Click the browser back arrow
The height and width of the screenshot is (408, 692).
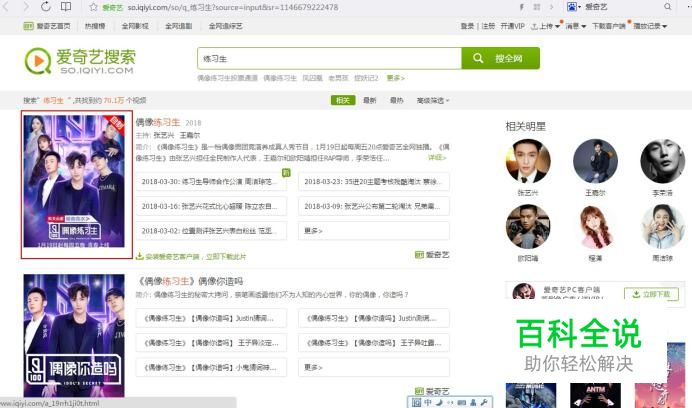coord(6,7)
